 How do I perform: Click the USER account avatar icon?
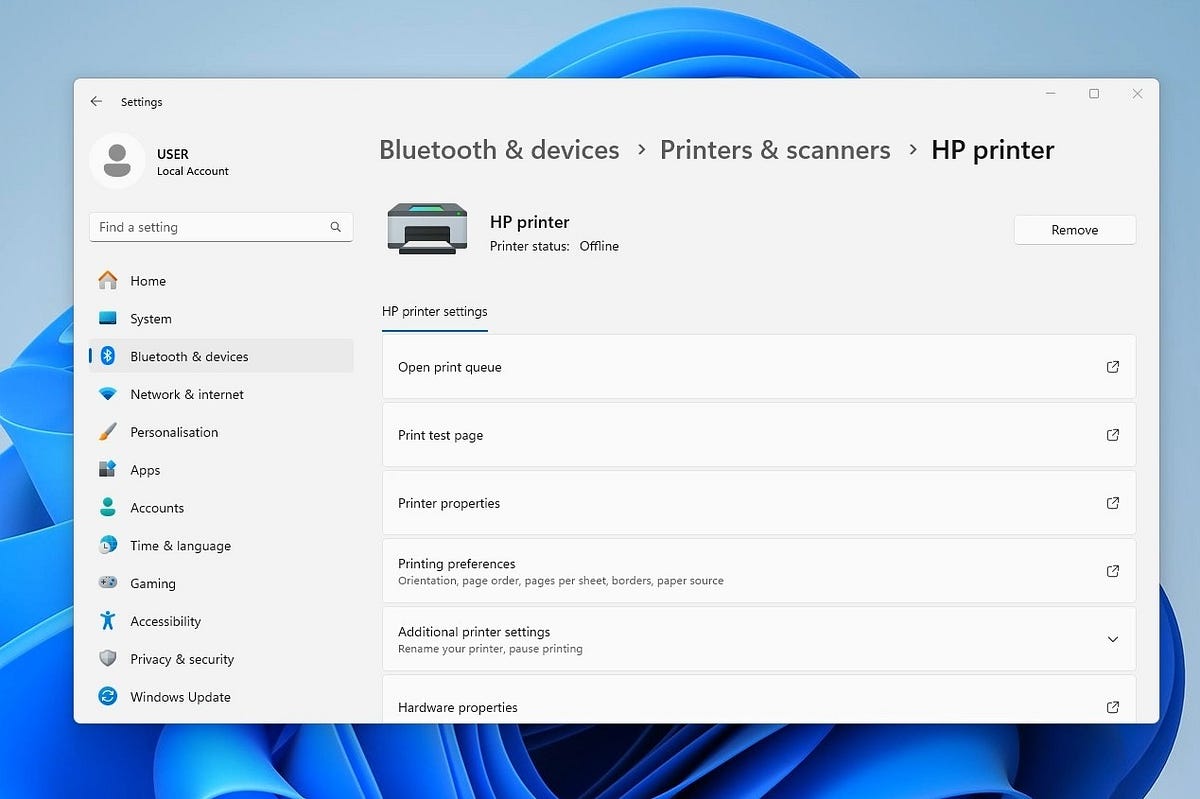[117, 160]
